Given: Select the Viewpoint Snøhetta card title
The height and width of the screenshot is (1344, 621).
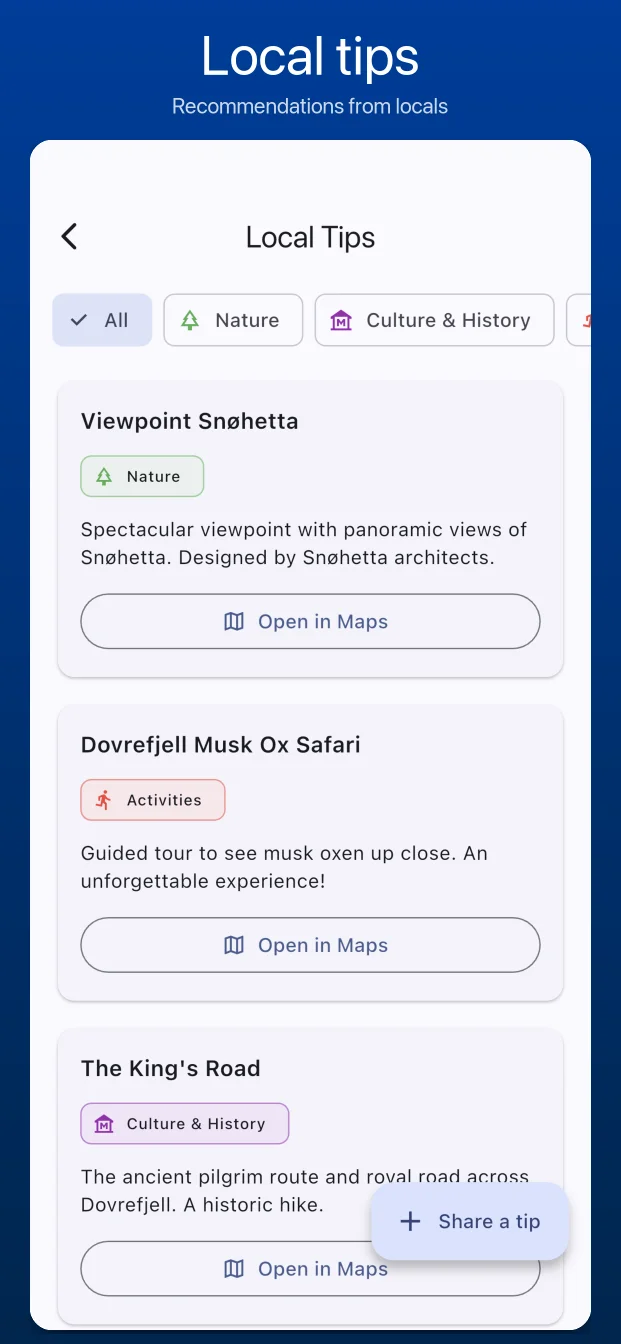Looking at the screenshot, I should (x=190, y=421).
